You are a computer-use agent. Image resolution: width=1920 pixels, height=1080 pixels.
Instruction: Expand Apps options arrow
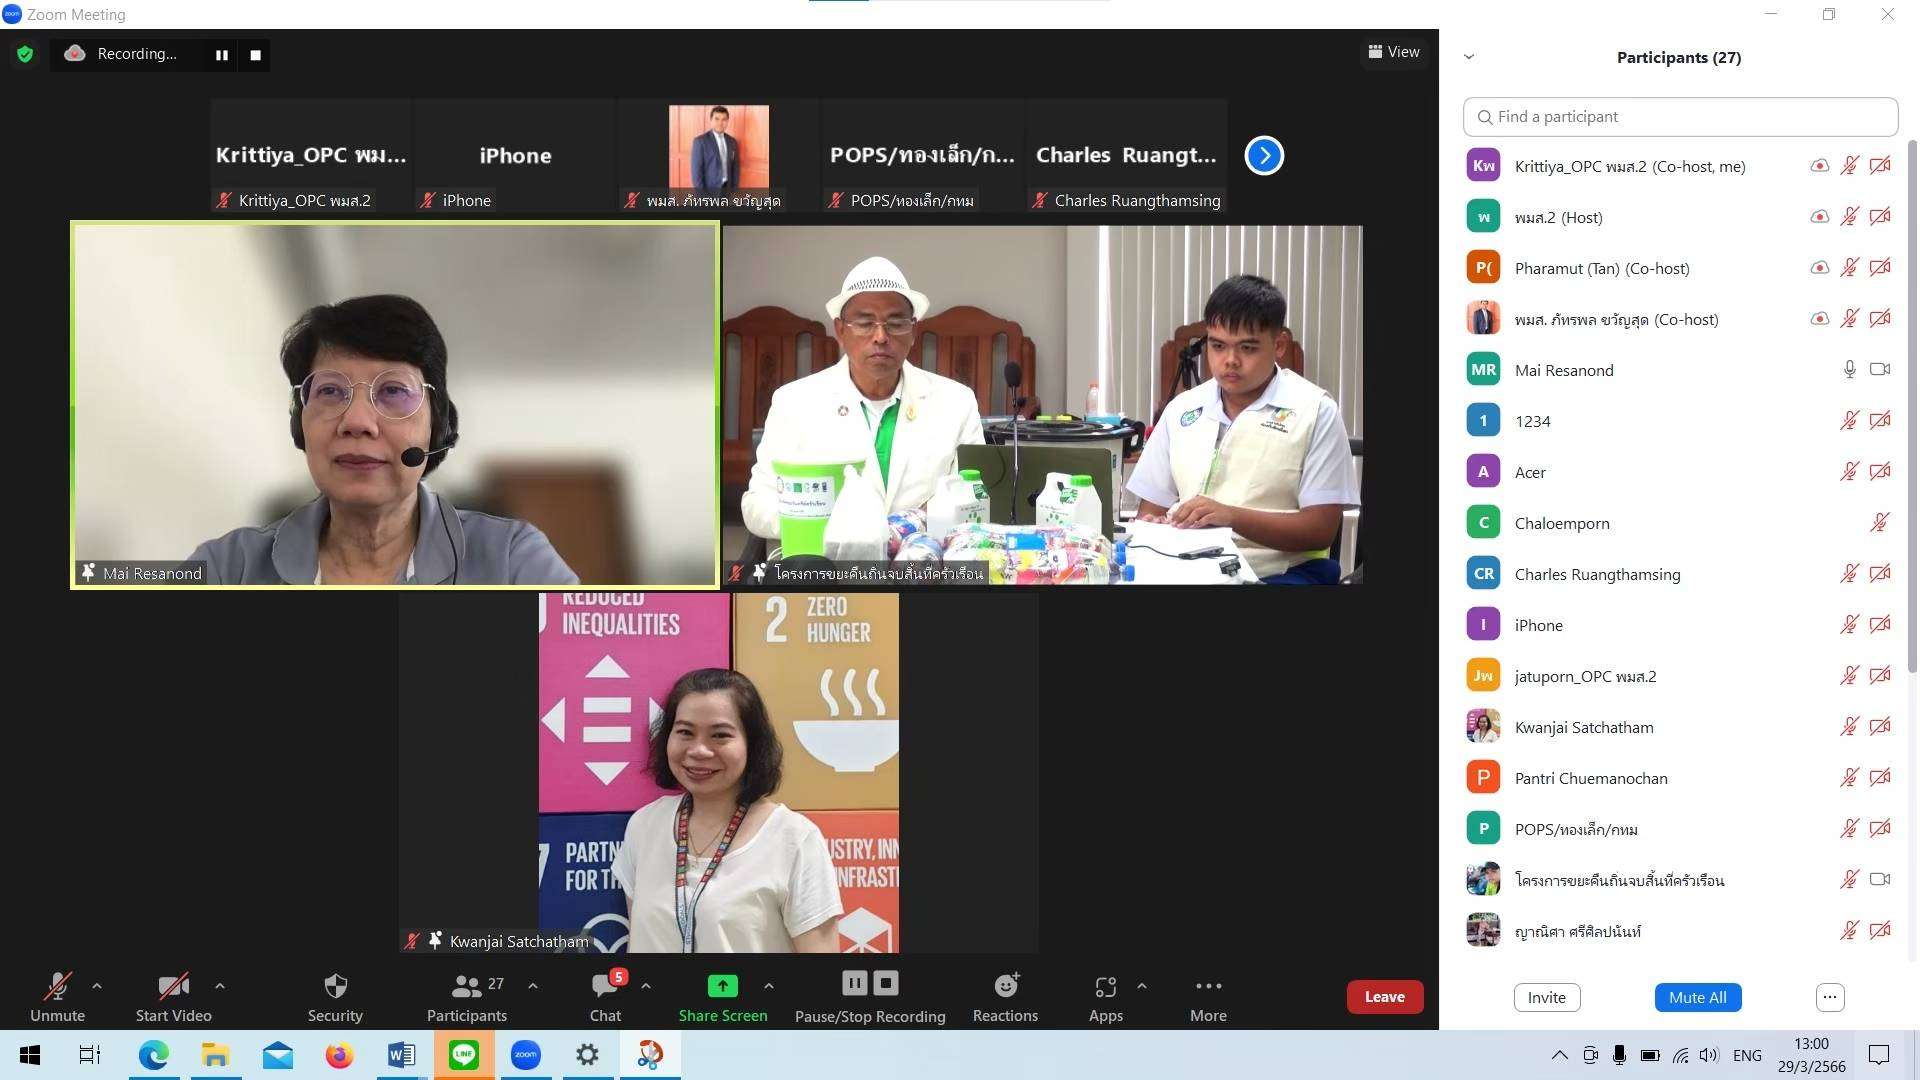click(x=1142, y=986)
